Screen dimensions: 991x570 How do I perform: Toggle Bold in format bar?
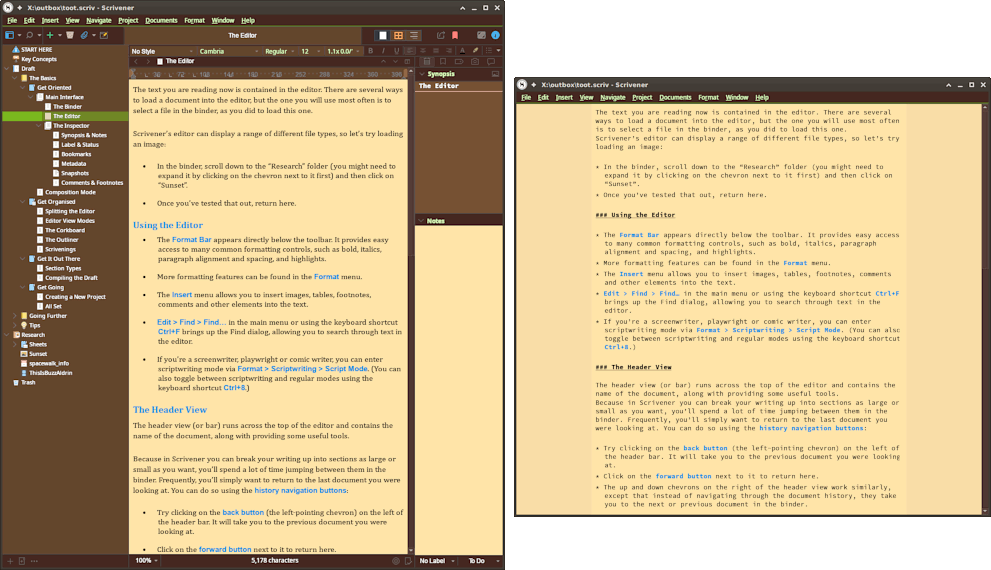coord(370,51)
